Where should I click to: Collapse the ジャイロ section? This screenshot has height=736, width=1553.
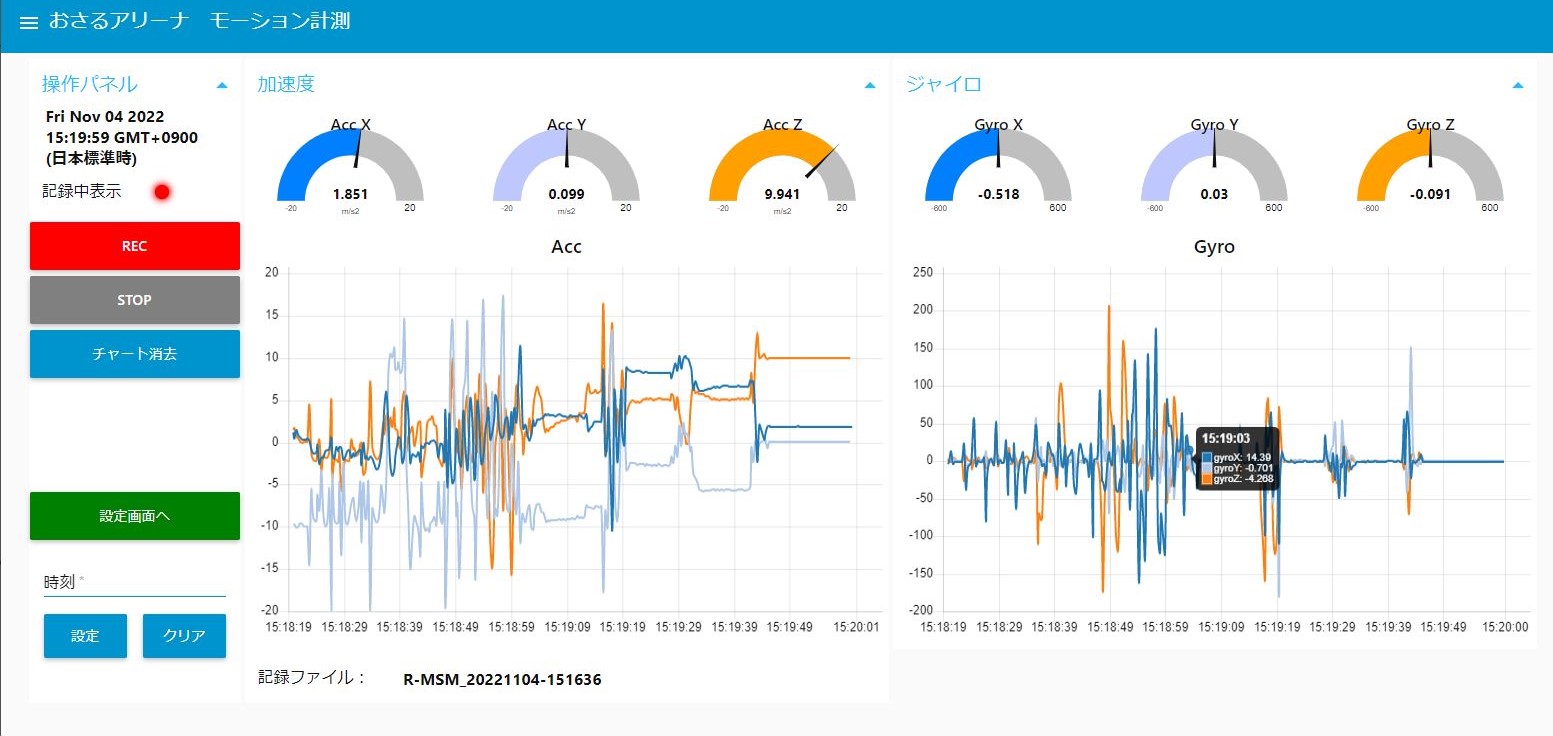click(x=1518, y=86)
